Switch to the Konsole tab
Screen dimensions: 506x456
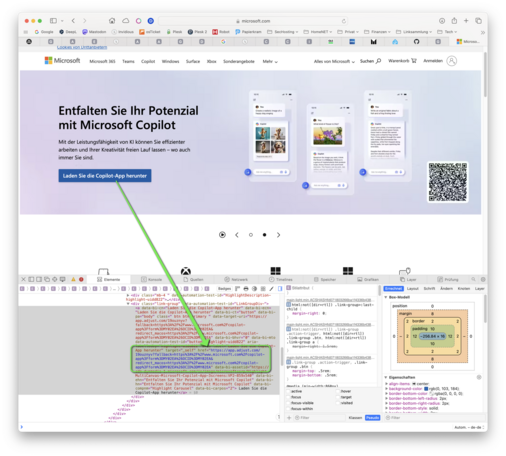(x=151, y=279)
